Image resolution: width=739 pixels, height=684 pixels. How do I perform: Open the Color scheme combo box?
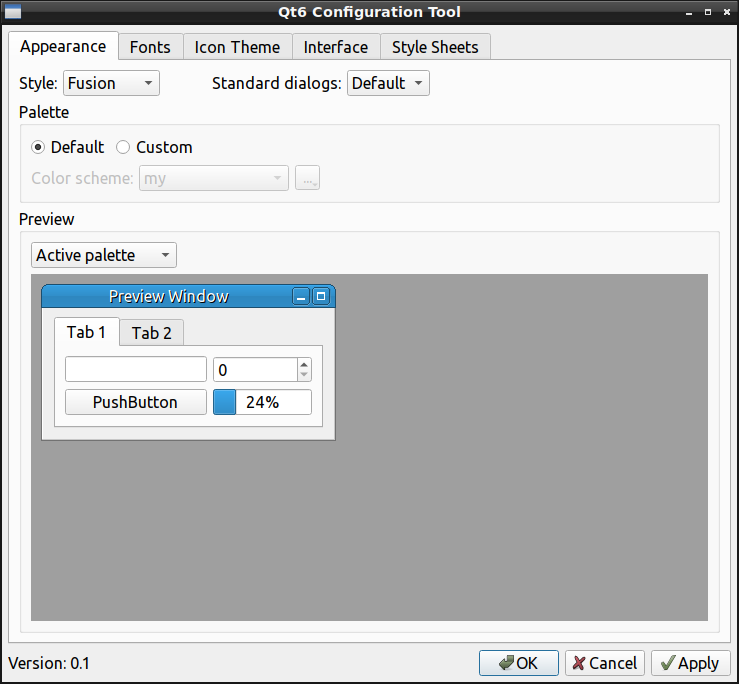pyautogui.click(x=213, y=178)
